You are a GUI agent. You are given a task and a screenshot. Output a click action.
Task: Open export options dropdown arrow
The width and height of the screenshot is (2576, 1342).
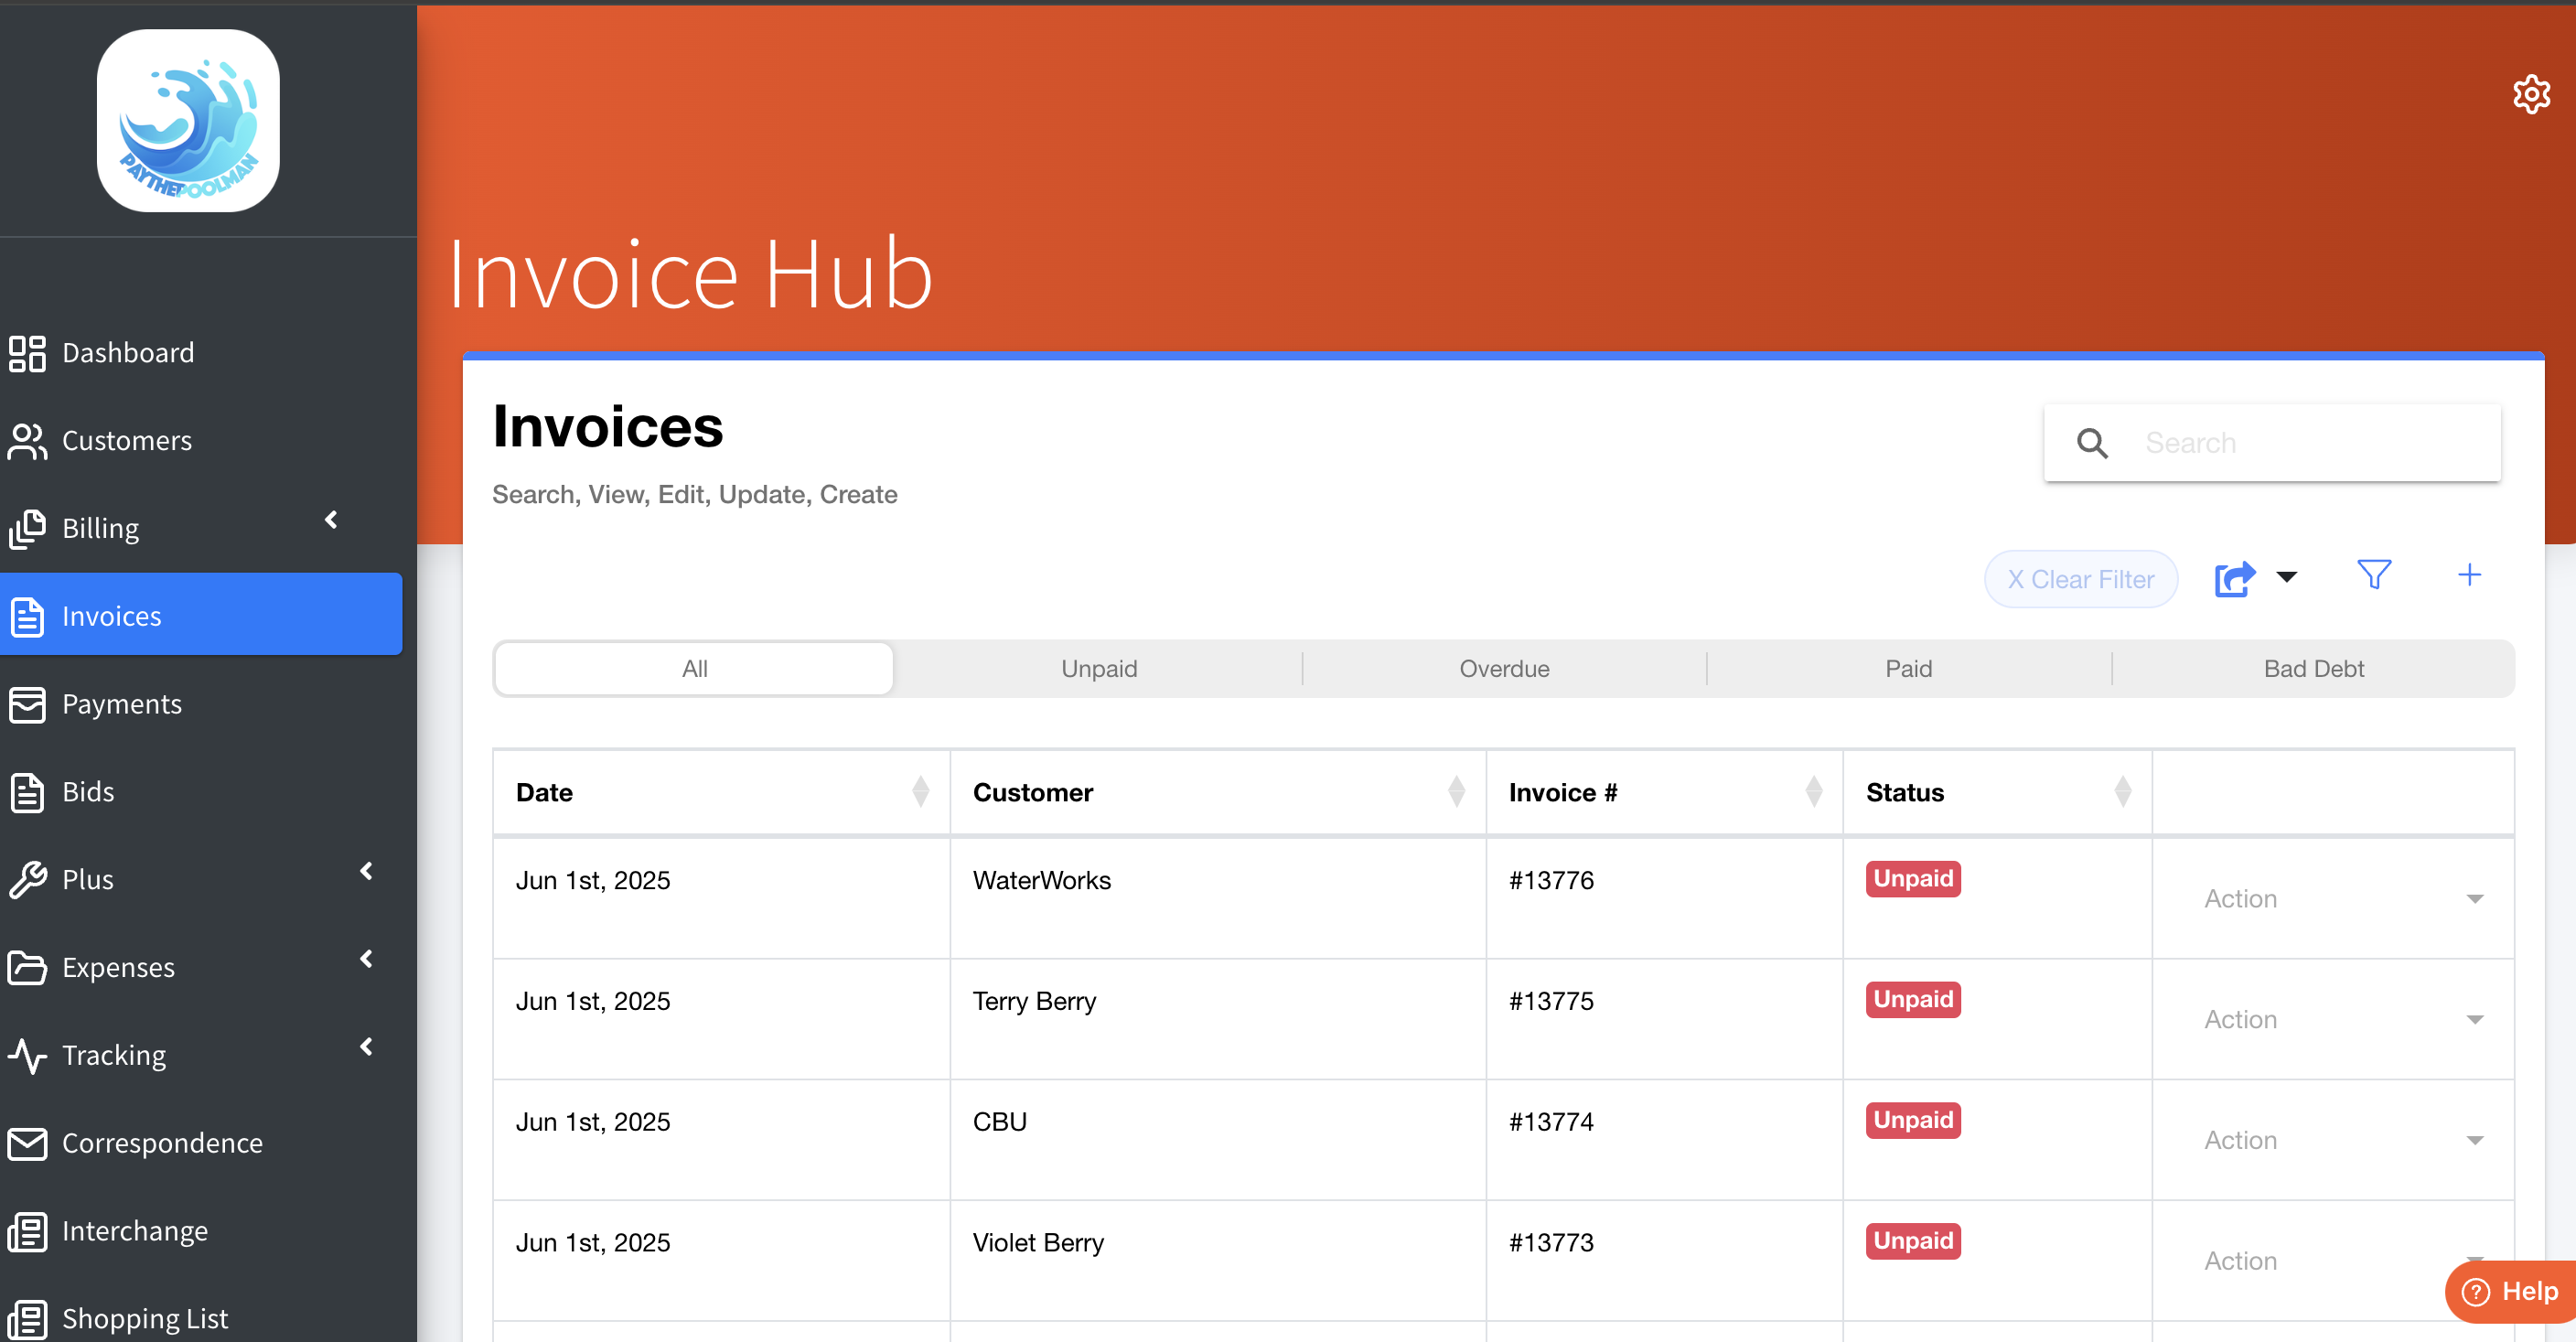point(2286,577)
